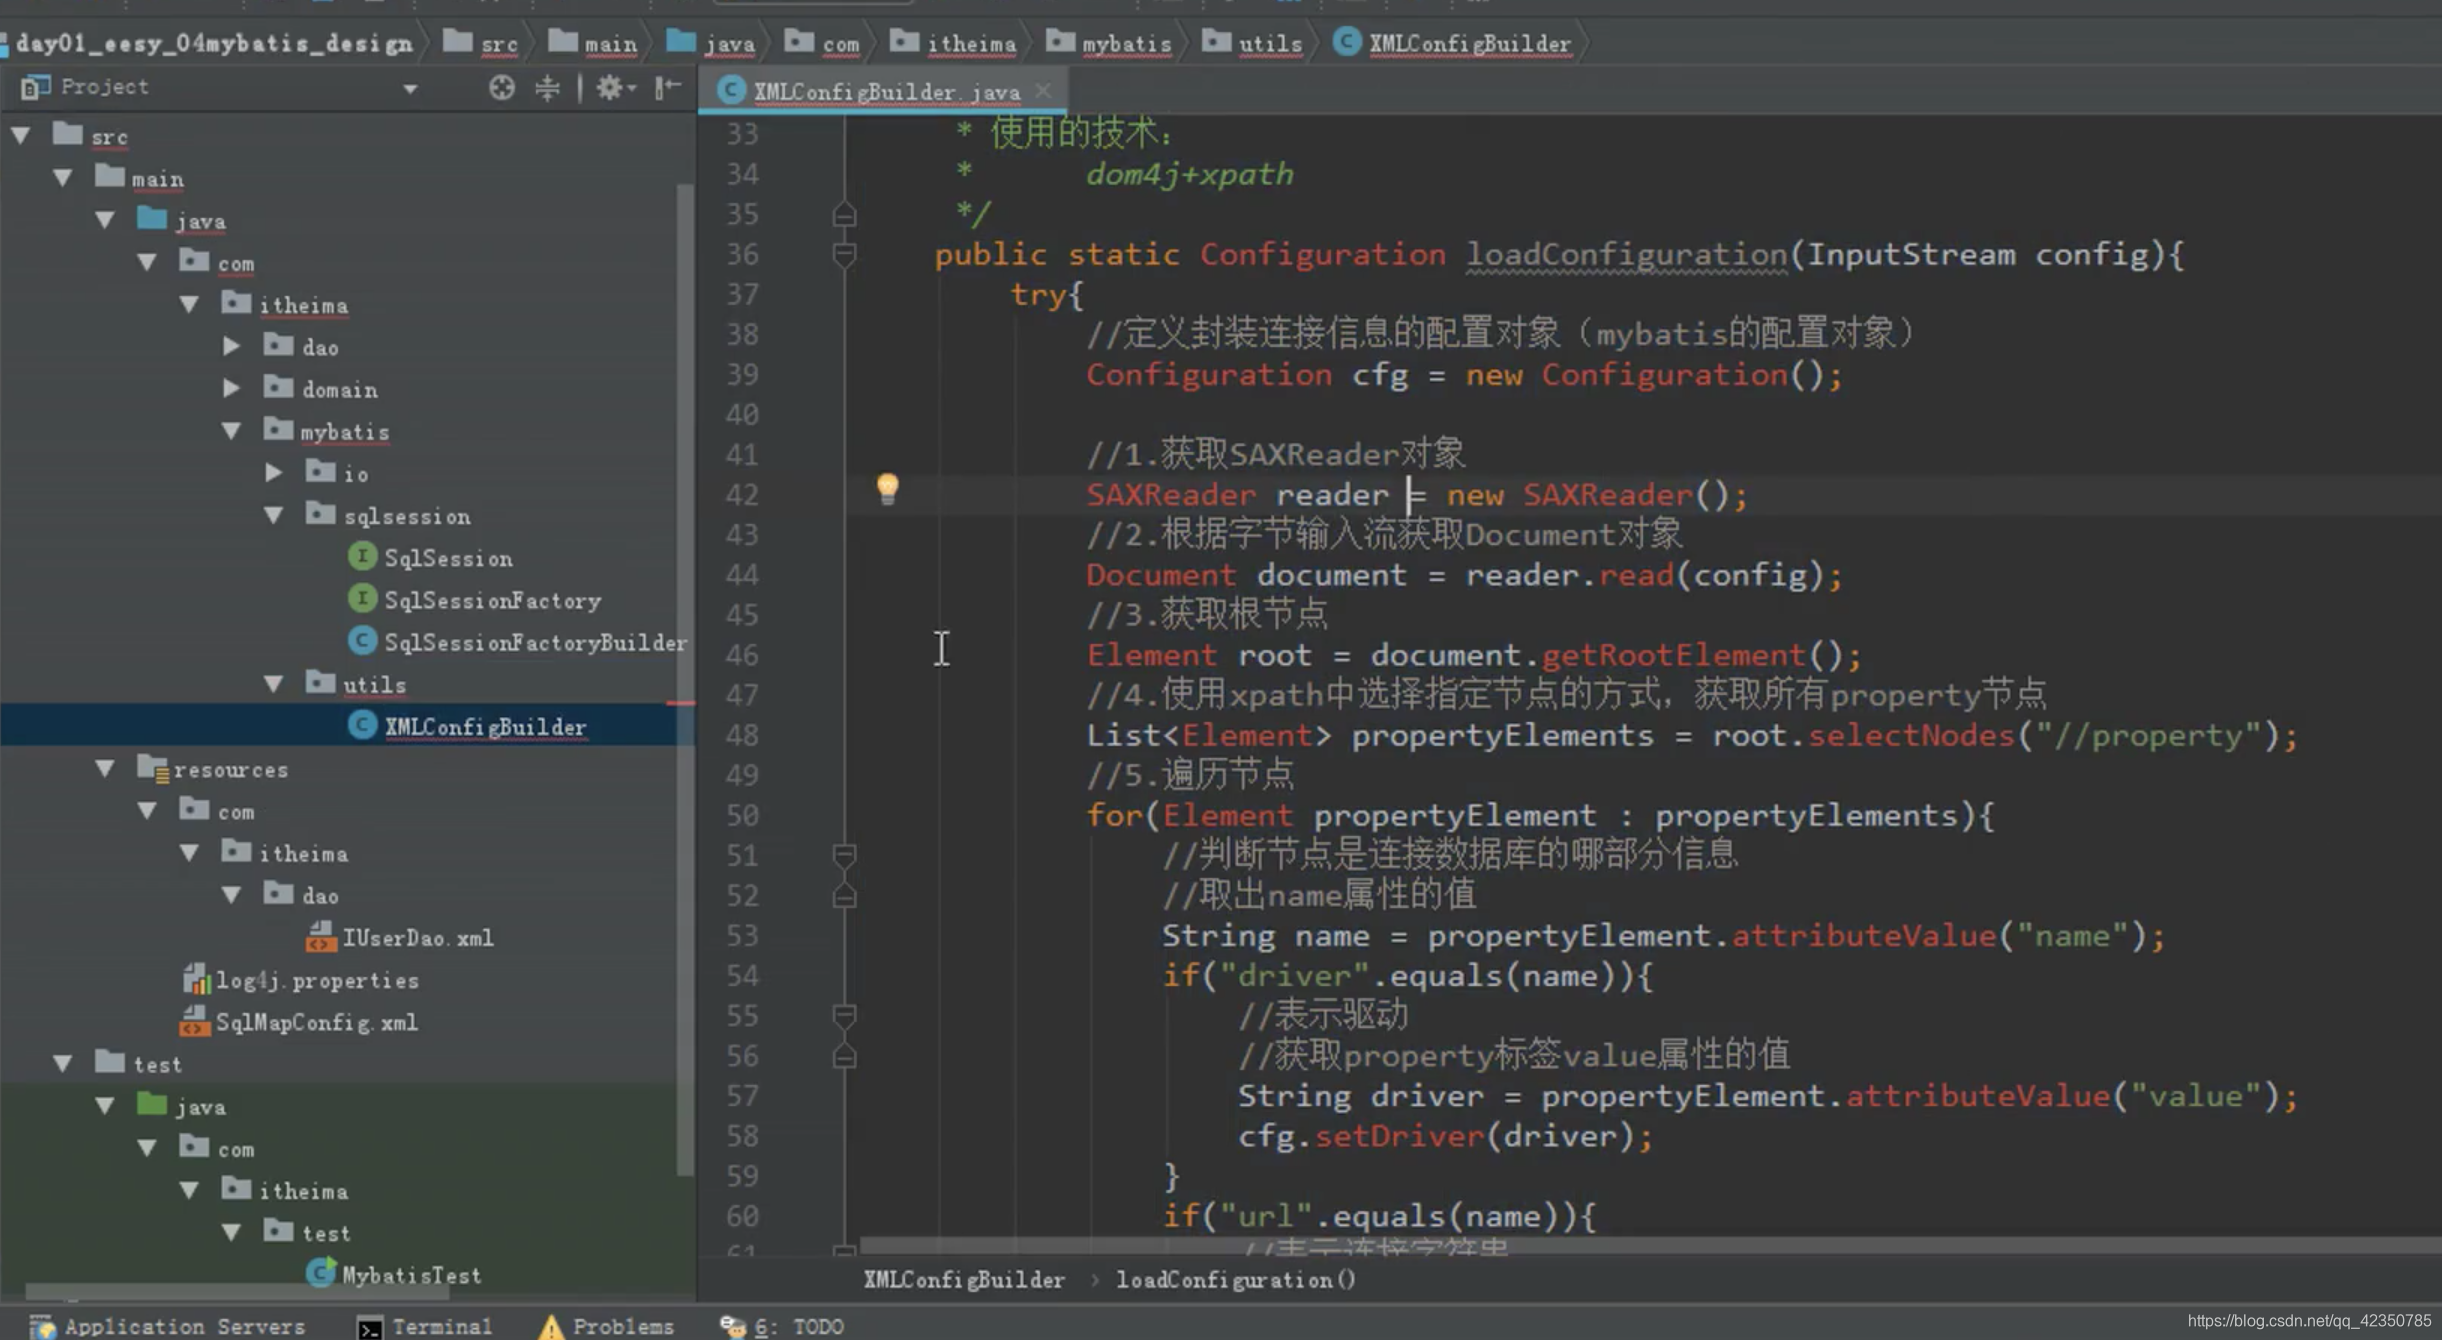Click the SqlMapConfig.xml file icon
This screenshot has width=2442, height=1340.
194,1021
